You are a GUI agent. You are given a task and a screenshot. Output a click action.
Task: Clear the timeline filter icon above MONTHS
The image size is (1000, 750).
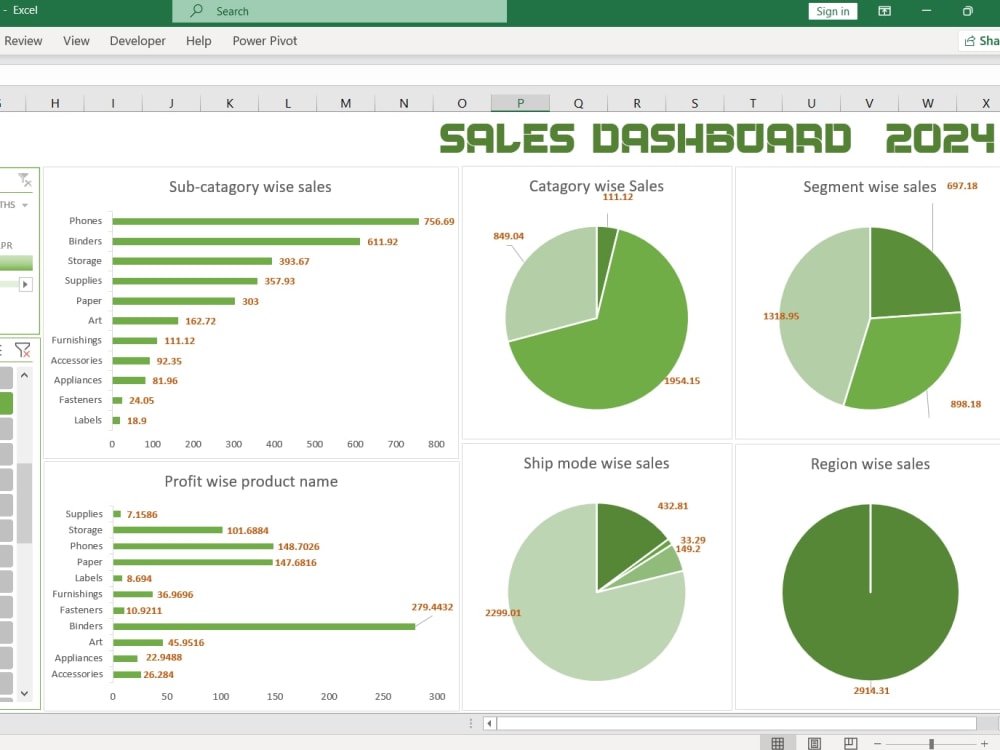[25, 180]
